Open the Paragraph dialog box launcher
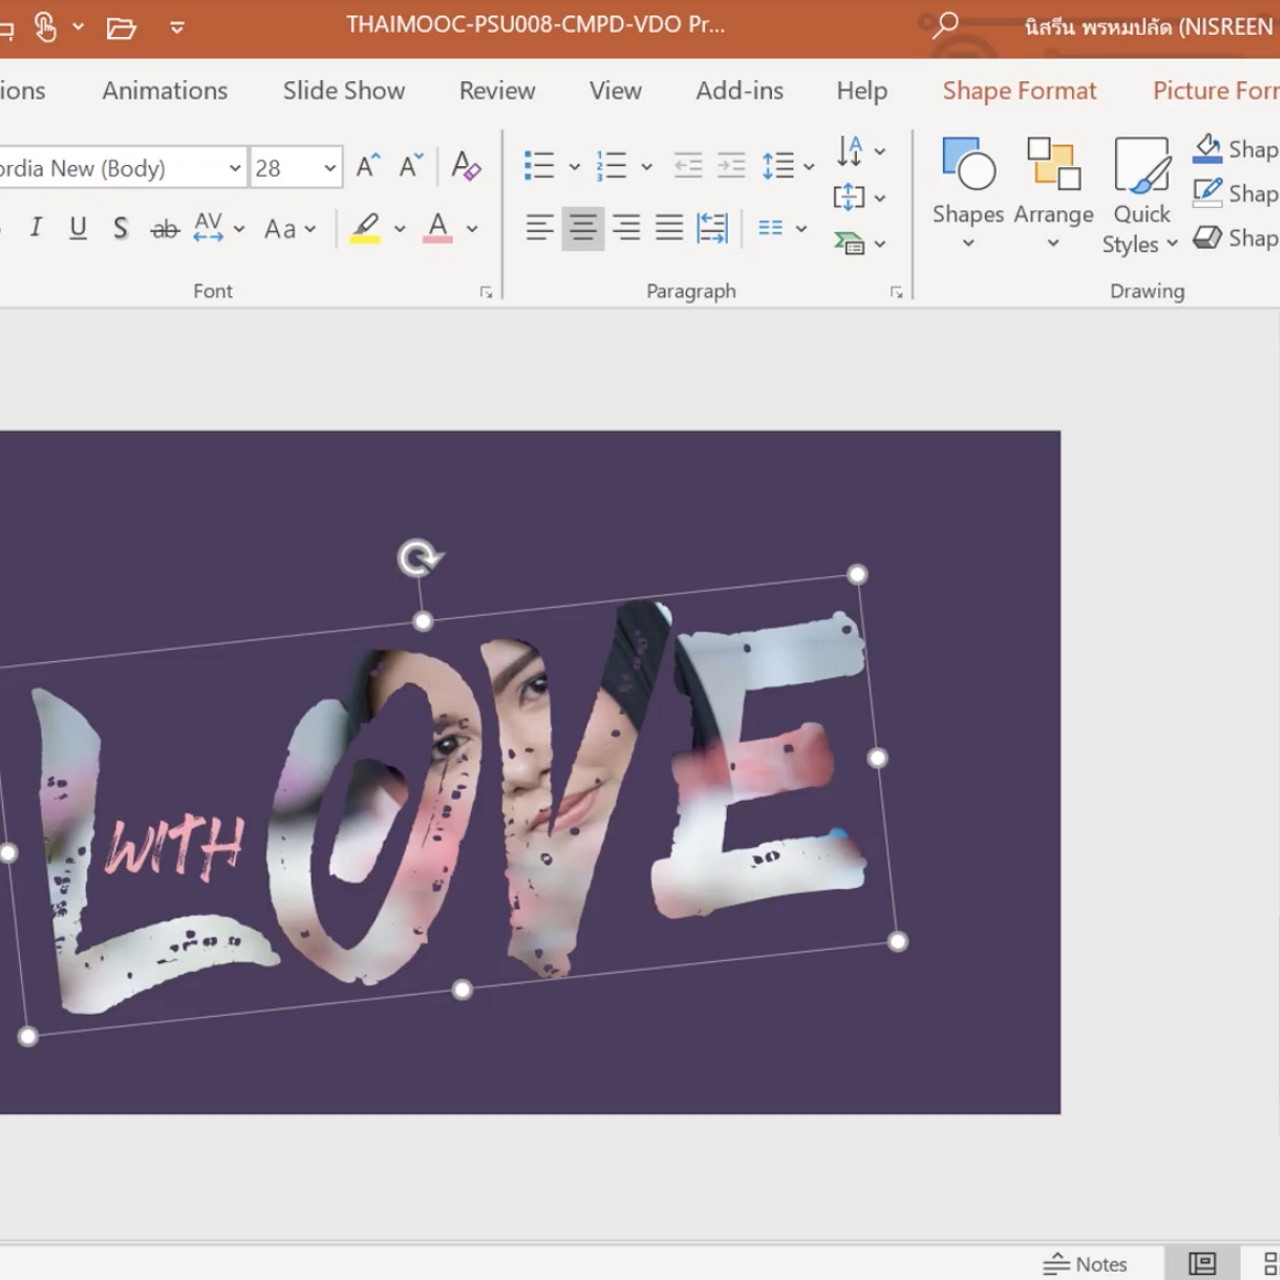This screenshot has width=1280, height=1280. point(896,292)
